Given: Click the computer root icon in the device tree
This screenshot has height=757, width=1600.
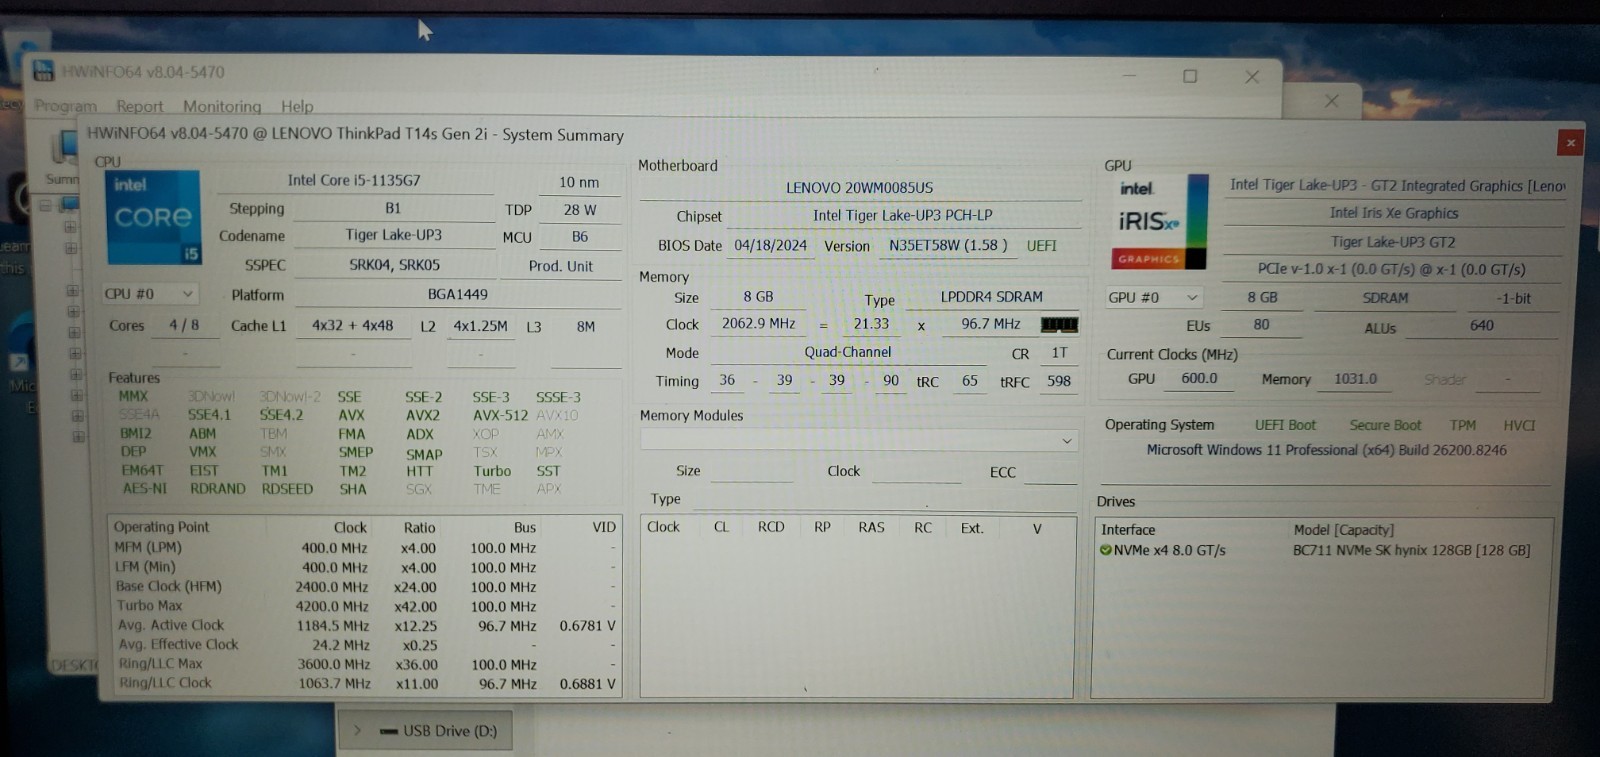Looking at the screenshot, I should [x=69, y=204].
